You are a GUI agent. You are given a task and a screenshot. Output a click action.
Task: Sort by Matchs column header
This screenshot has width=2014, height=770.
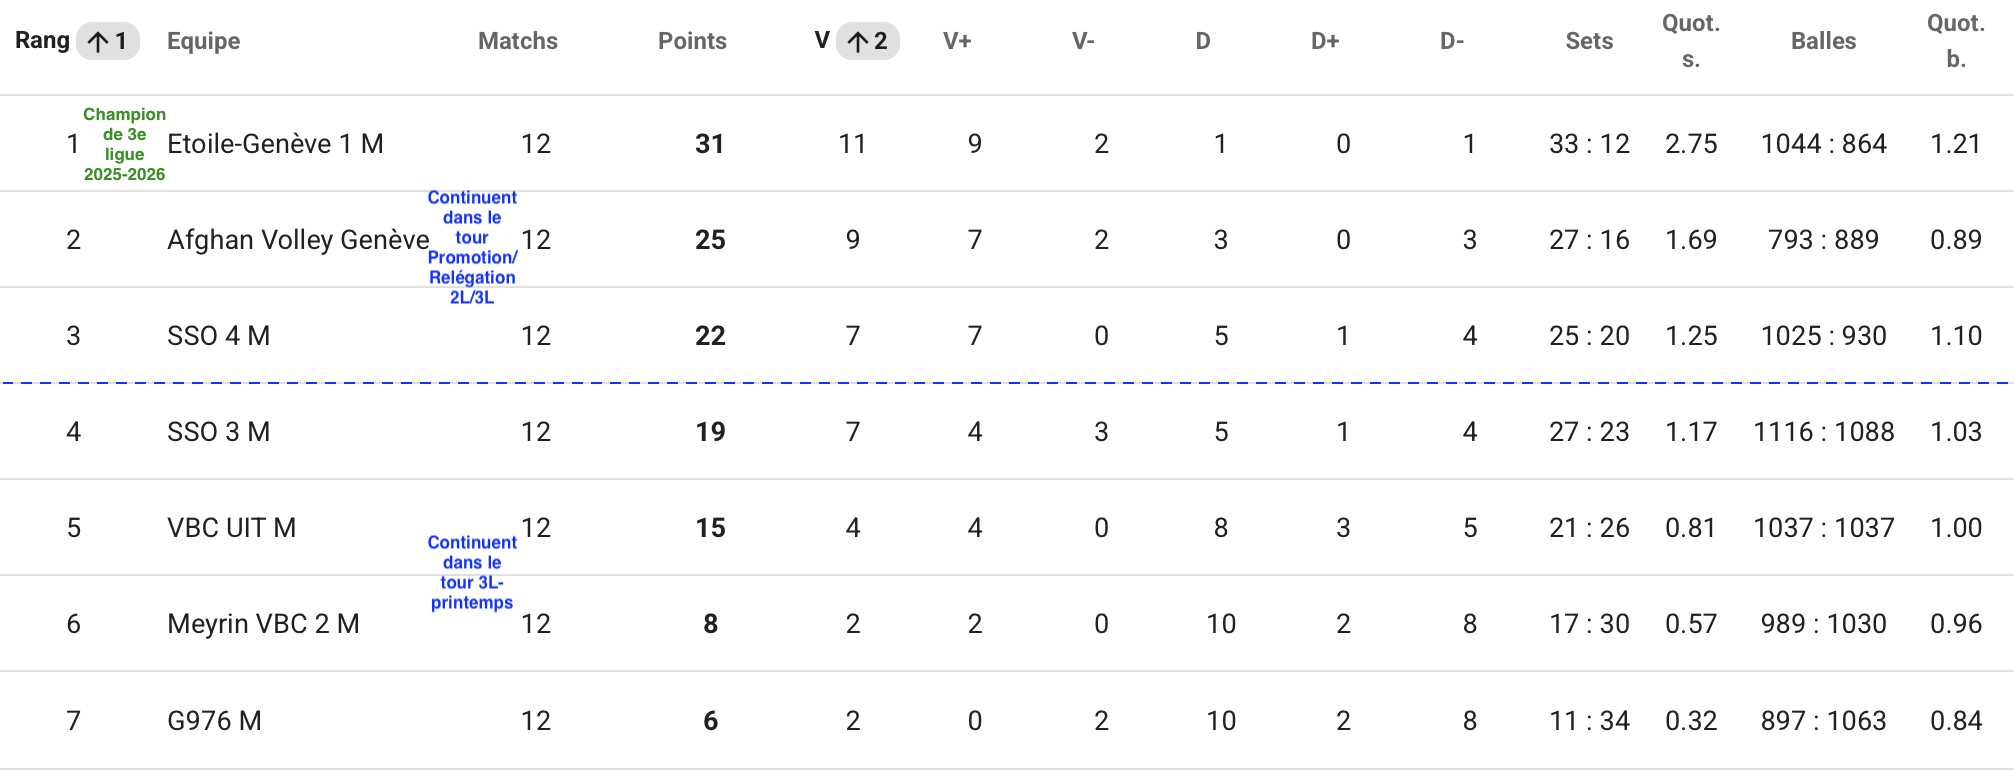[518, 41]
